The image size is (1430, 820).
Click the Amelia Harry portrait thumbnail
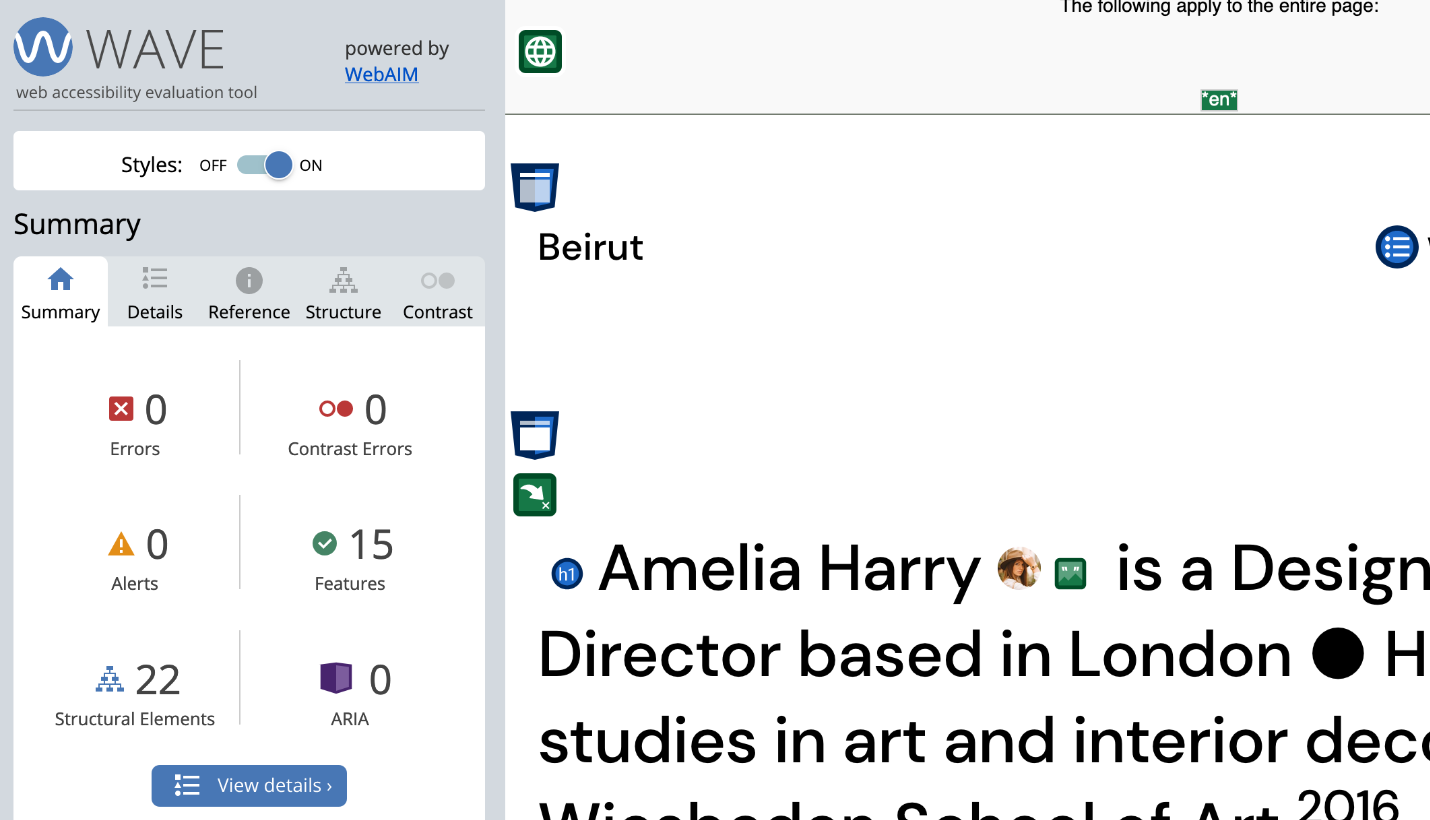[x=1019, y=568]
